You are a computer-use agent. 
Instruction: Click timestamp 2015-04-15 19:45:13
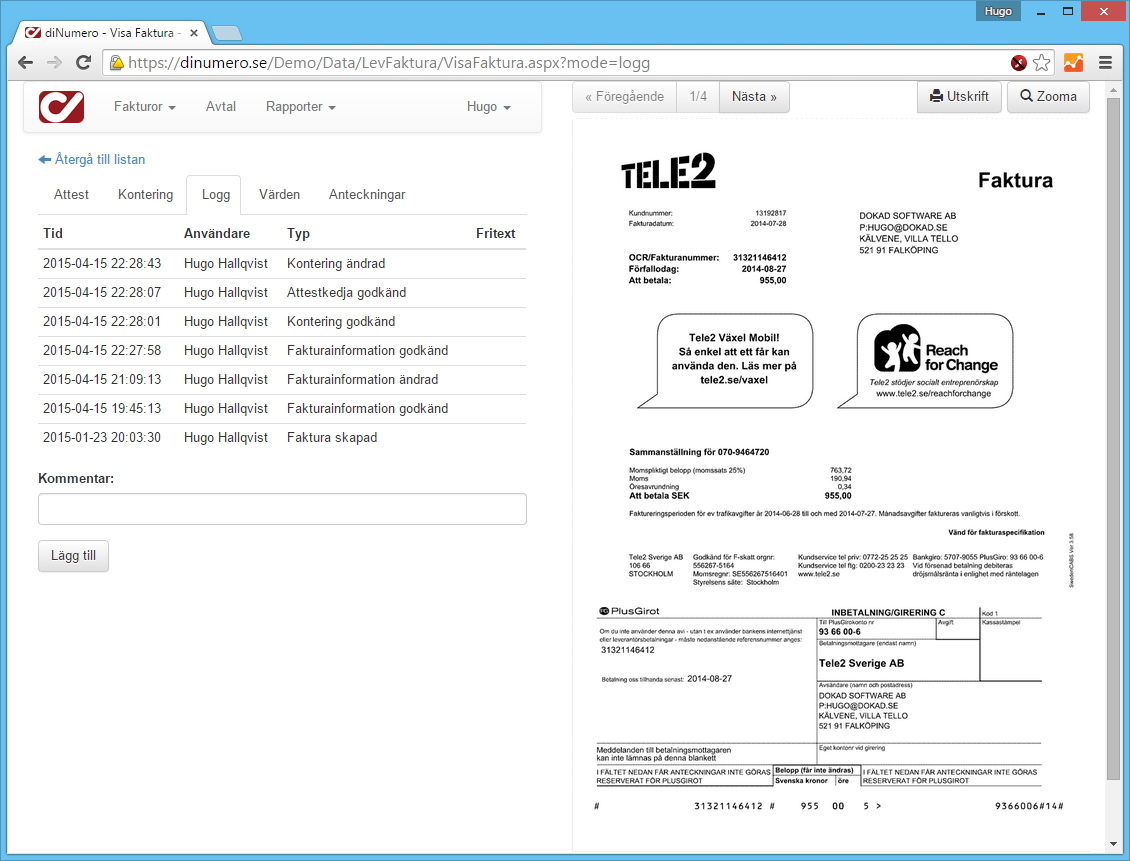coord(102,409)
